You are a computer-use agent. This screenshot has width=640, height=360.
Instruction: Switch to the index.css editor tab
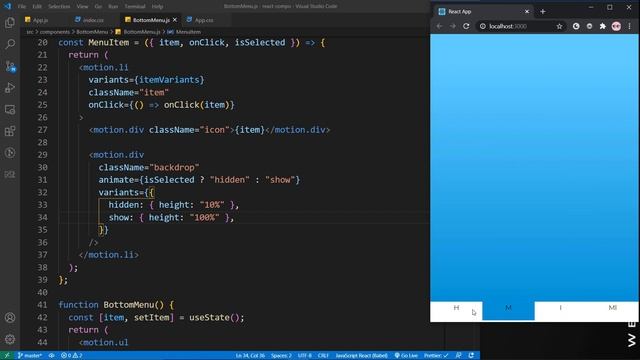(x=93, y=20)
